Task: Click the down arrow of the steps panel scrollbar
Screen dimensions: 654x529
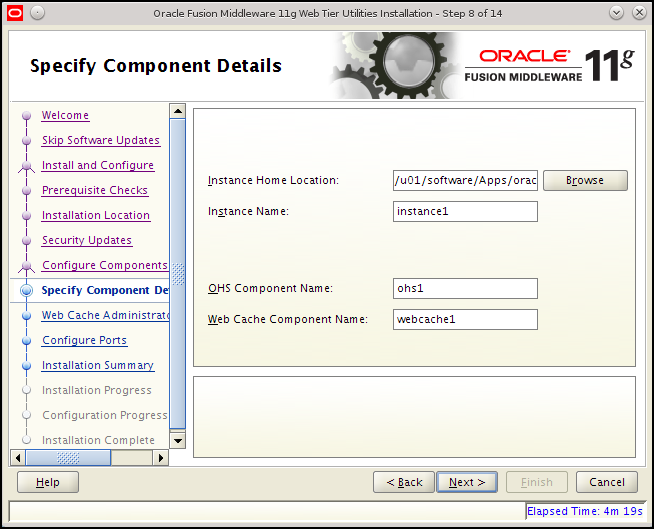Action: (178, 440)
